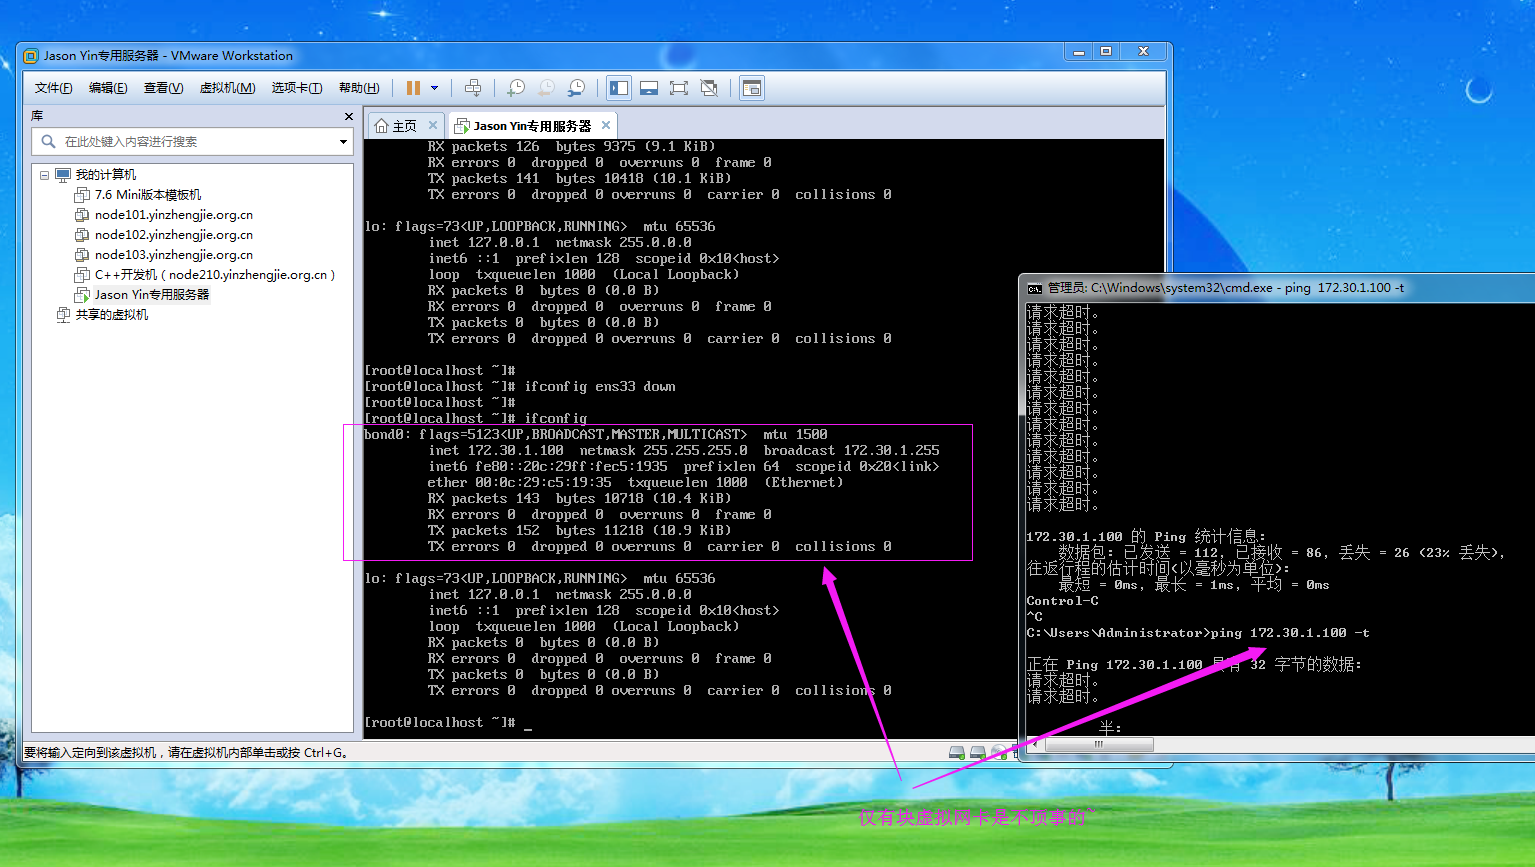Suspend the virtual machine with the pause icon
Viewport: 1535px width, 867px height.
413,88
